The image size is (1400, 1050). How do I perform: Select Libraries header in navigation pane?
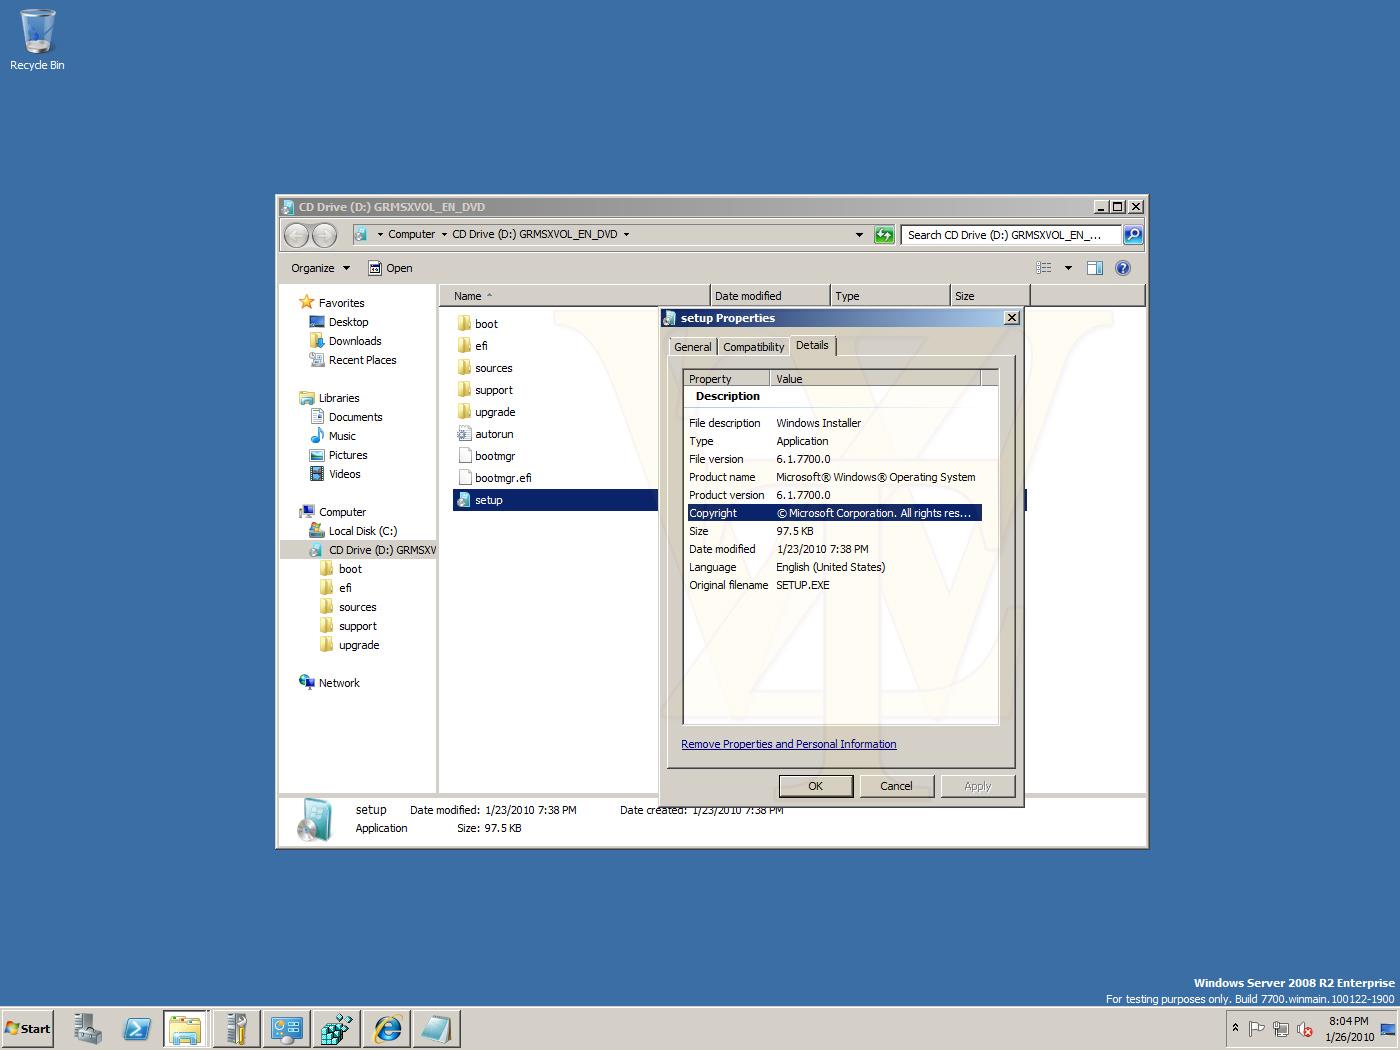[x=329, y=398]
